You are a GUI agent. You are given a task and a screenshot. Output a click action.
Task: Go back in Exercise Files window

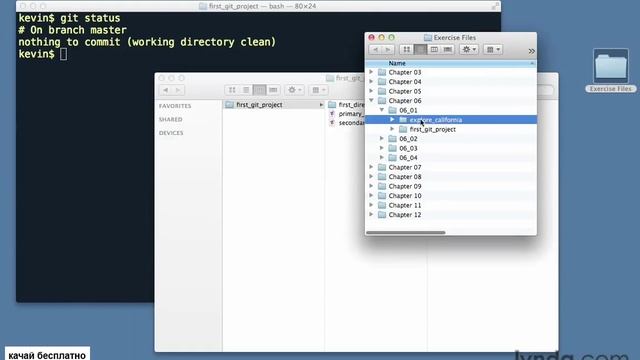click(376, 49)
